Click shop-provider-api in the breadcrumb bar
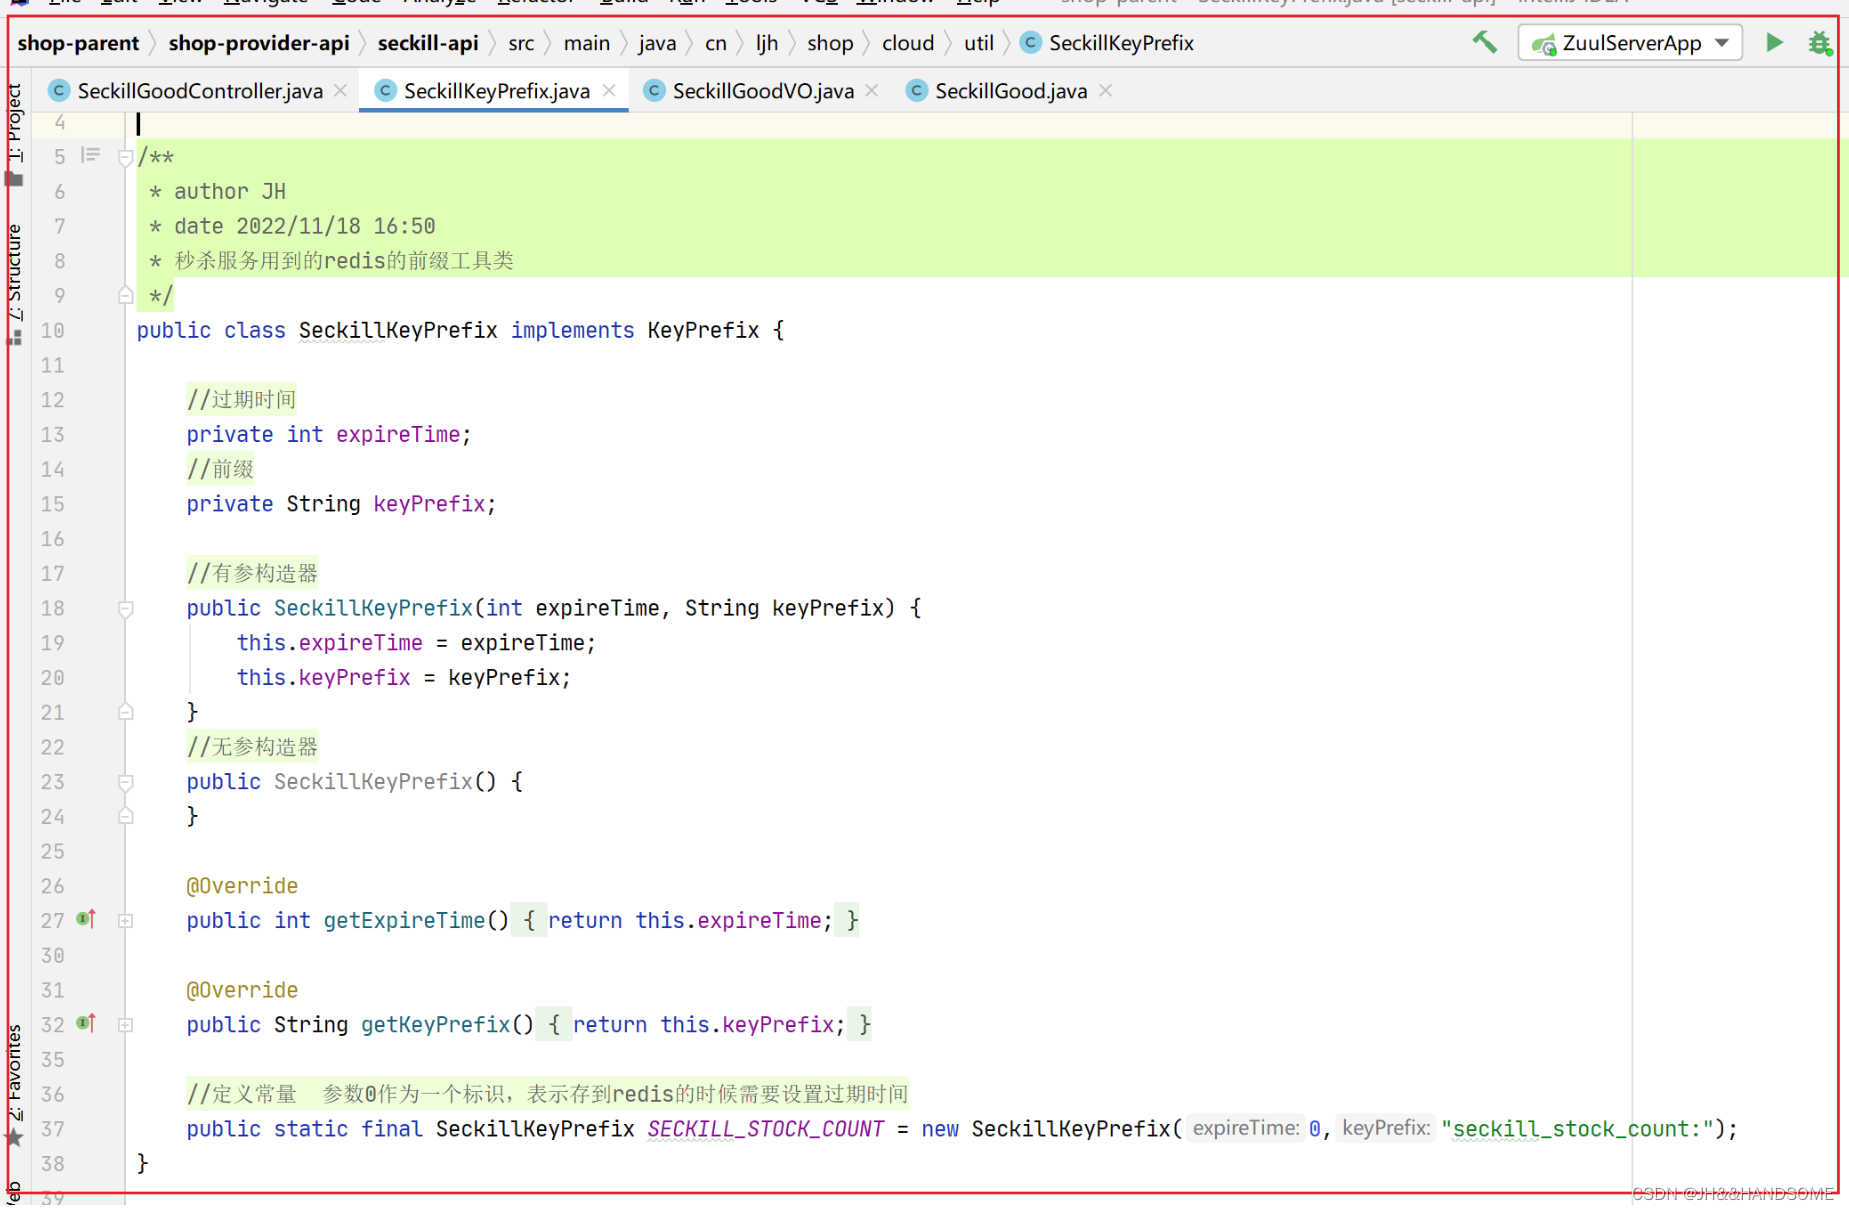The width and height of the screenshot is (1849, 1210). 259,43
